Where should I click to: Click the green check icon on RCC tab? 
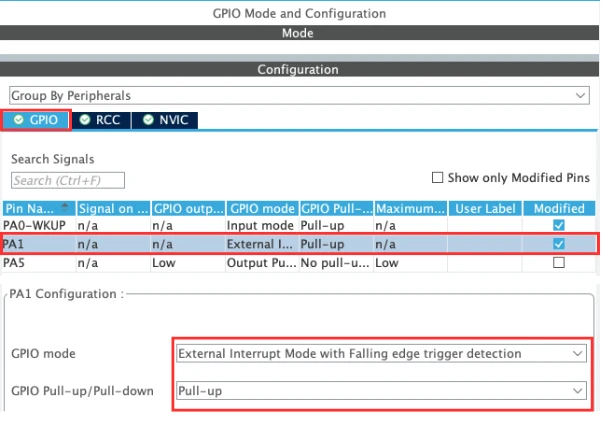coord(85,120)
